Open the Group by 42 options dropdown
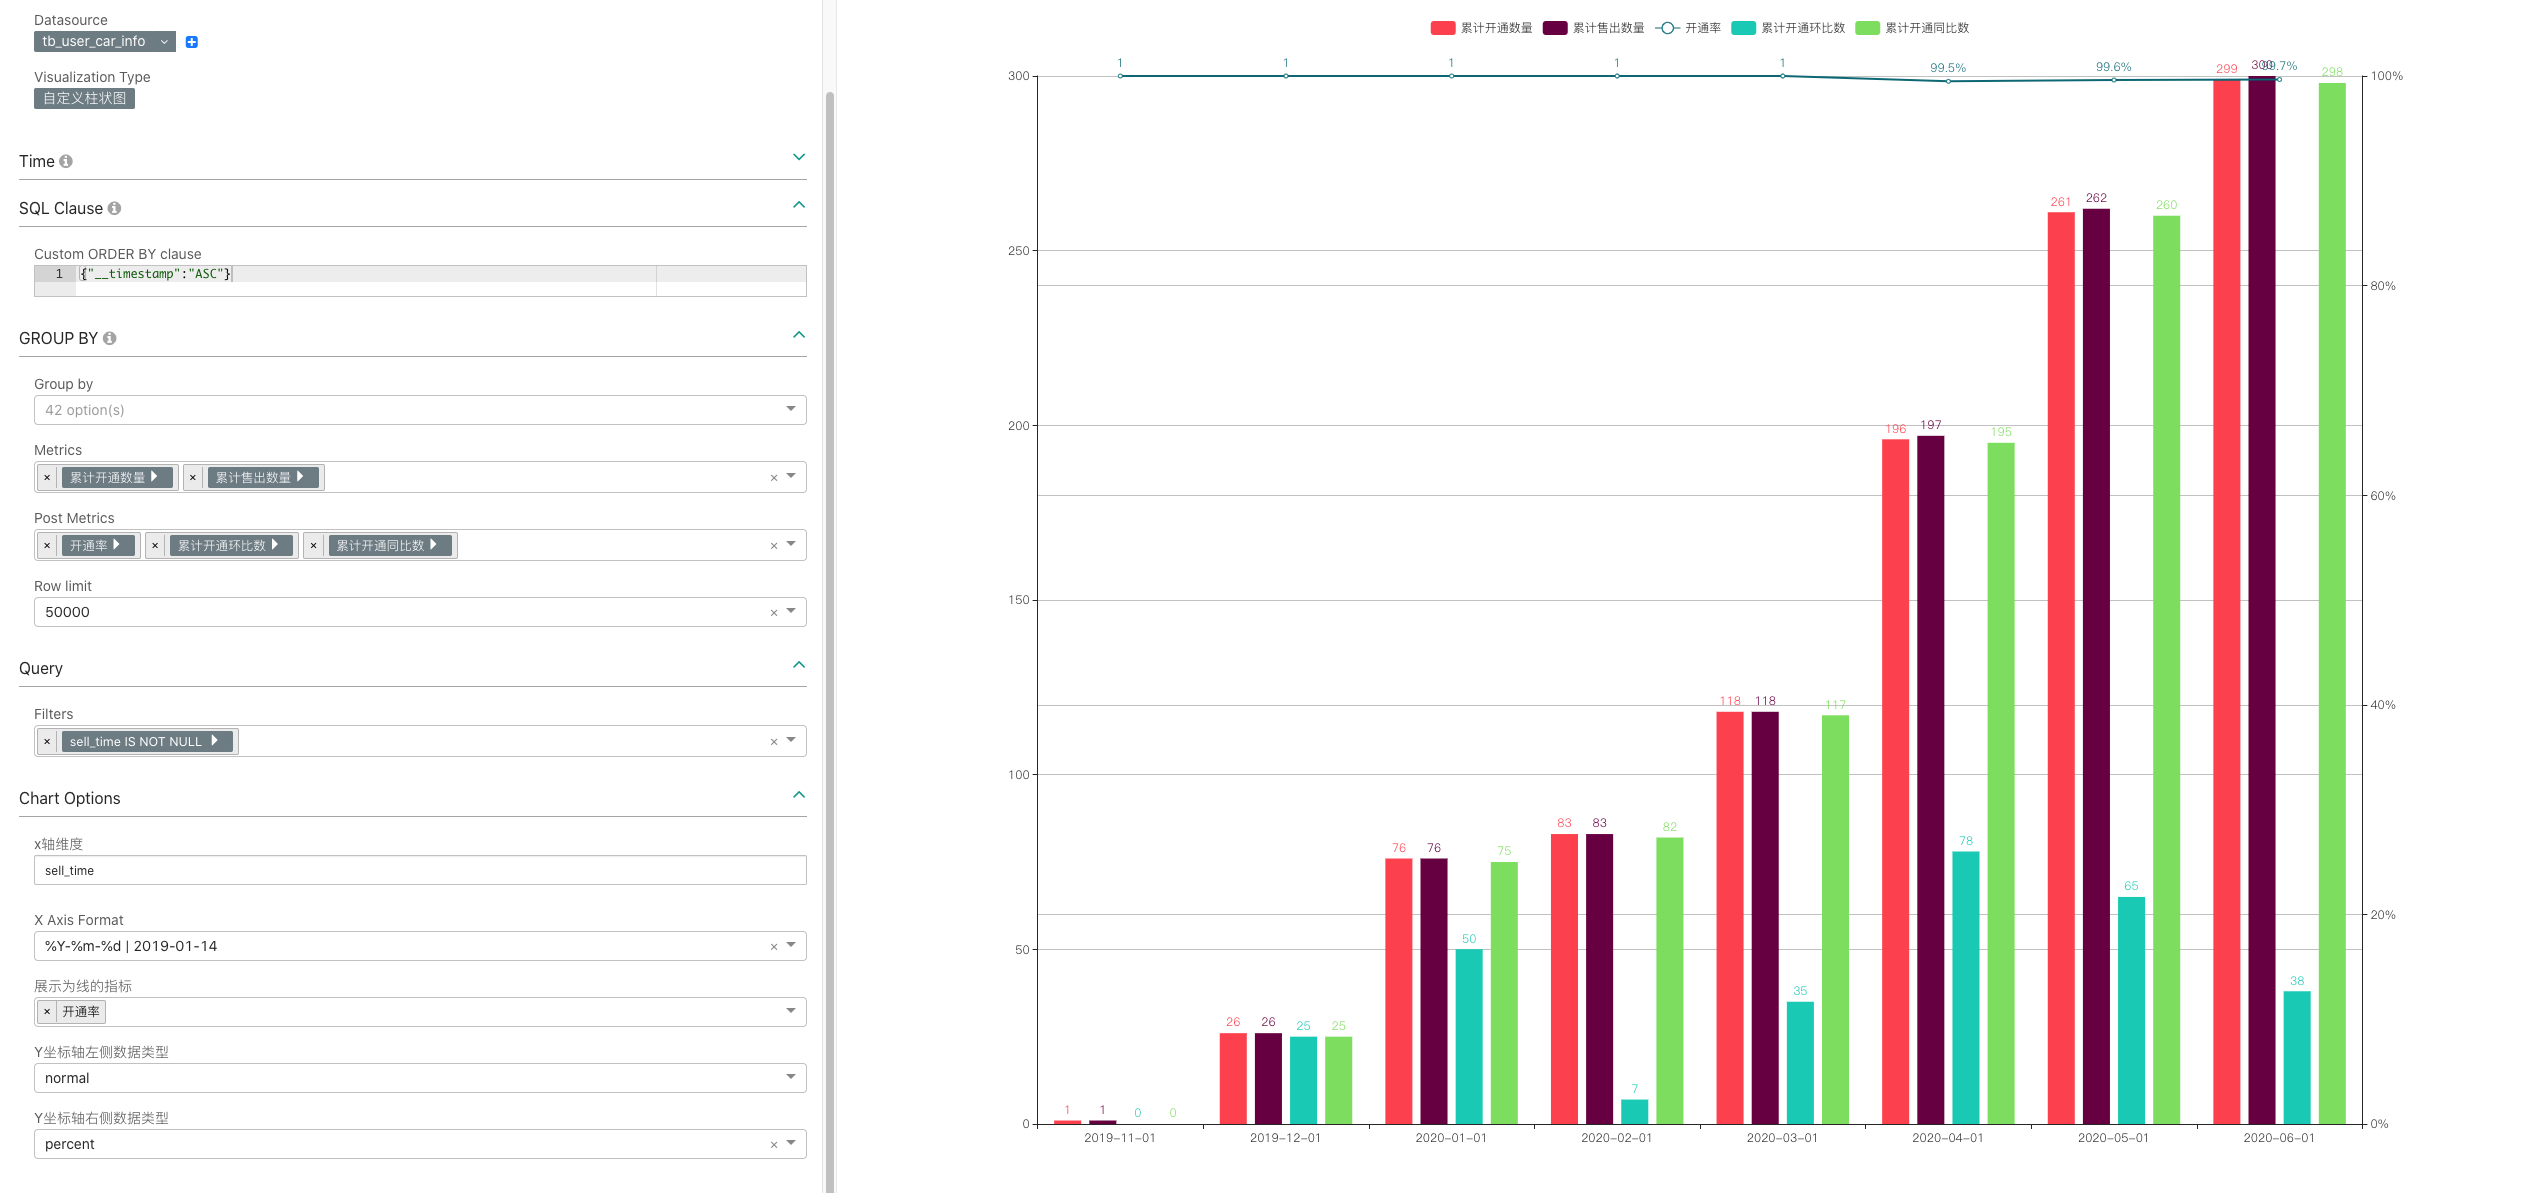 420,410
